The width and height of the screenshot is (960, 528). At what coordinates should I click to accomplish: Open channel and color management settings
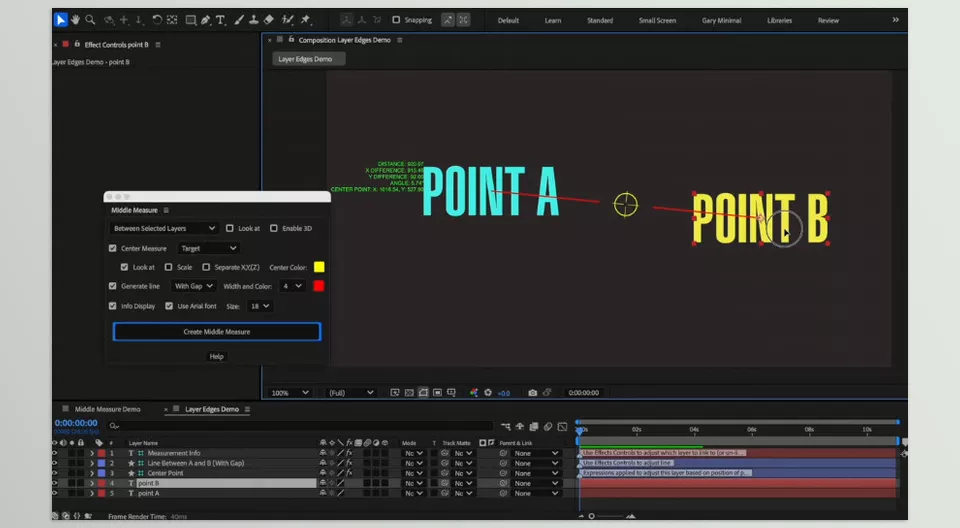pos(473,393)
